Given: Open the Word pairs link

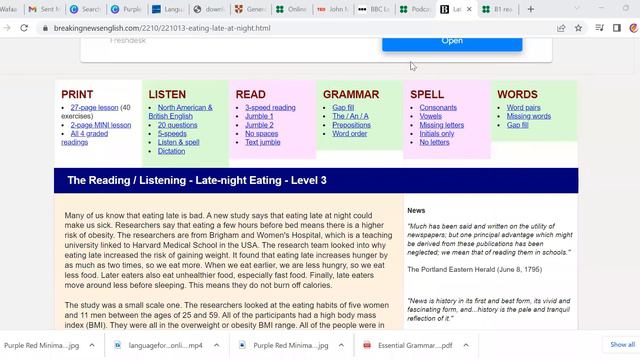Looking at the screenshot, I should click(523, 108).
